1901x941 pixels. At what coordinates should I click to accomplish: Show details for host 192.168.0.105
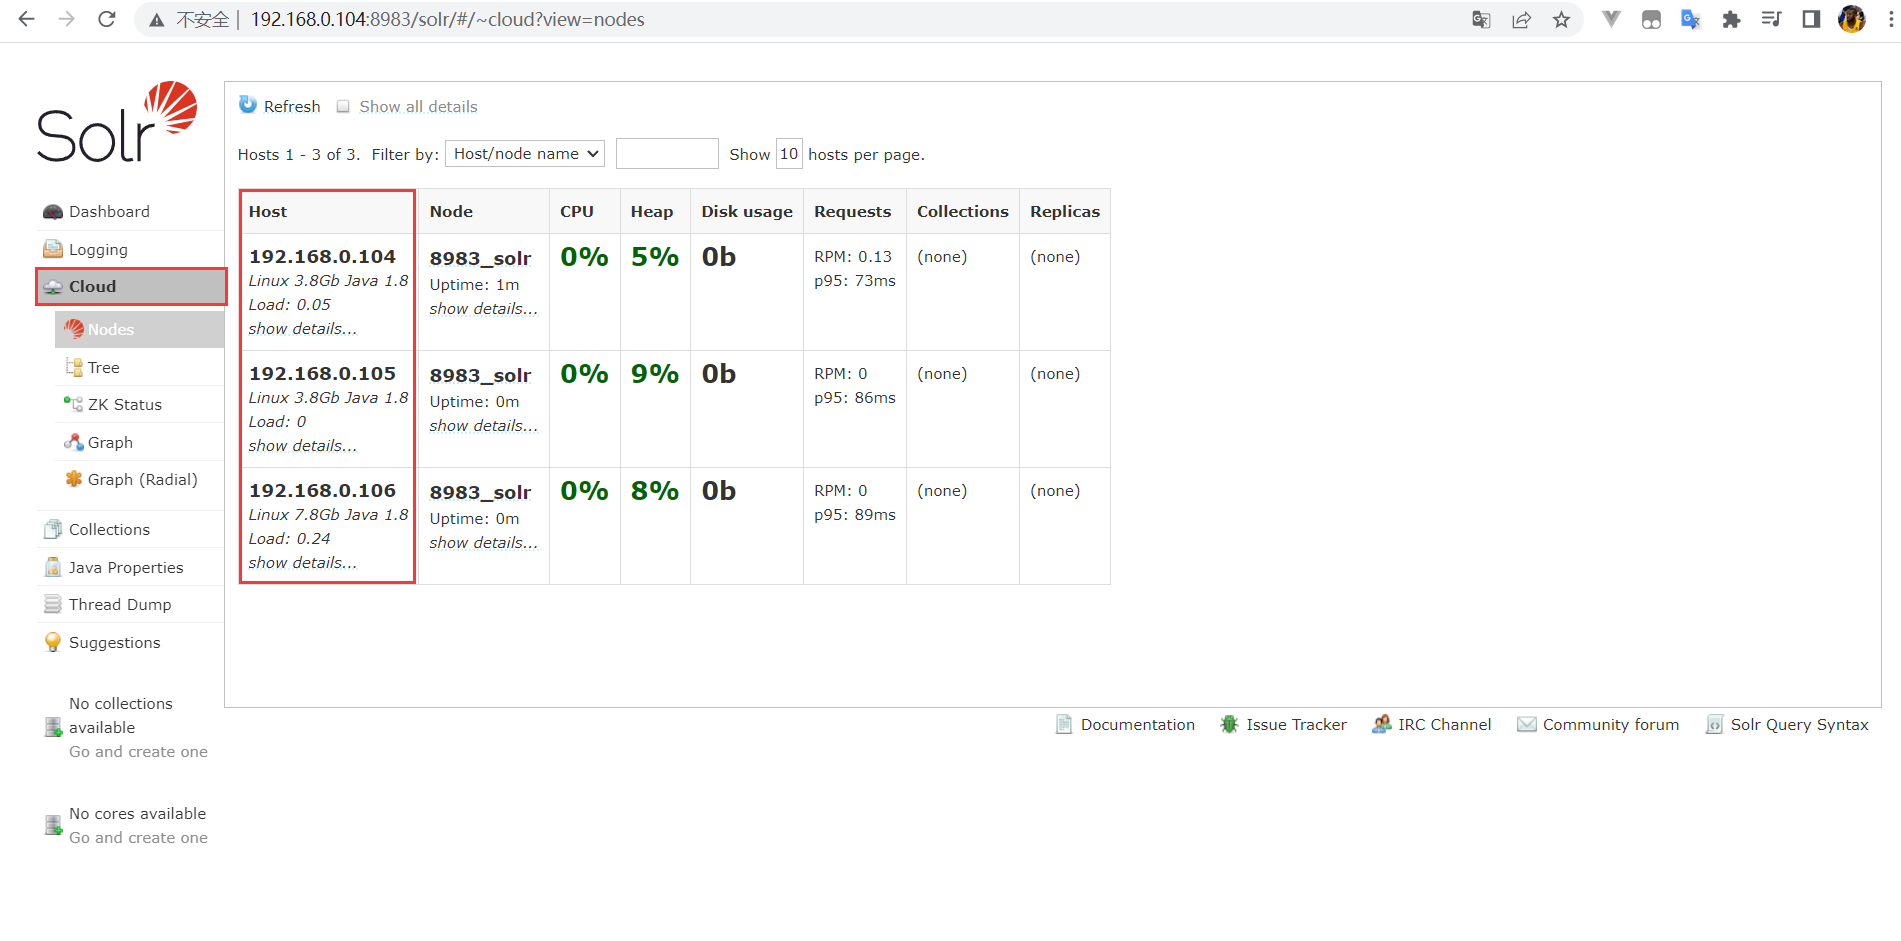pos(302,445)
